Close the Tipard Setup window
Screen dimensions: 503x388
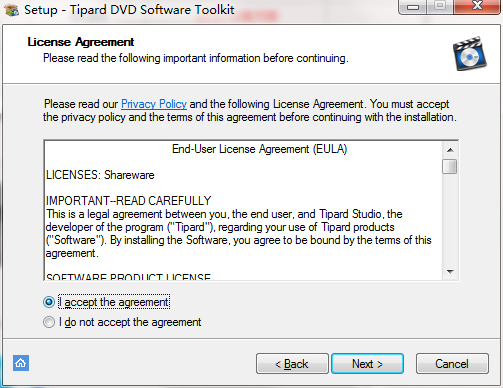(x=477, y=6)
